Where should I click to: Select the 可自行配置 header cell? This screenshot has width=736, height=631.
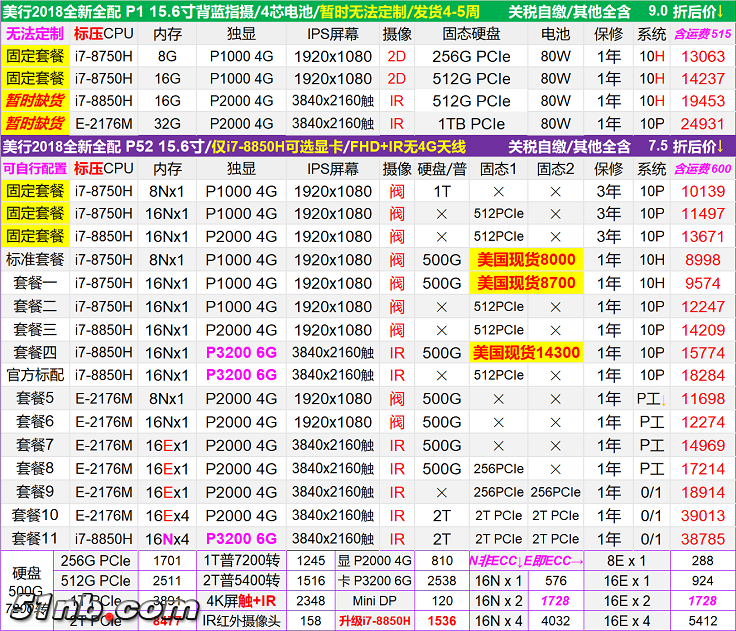tap(35, 168)
